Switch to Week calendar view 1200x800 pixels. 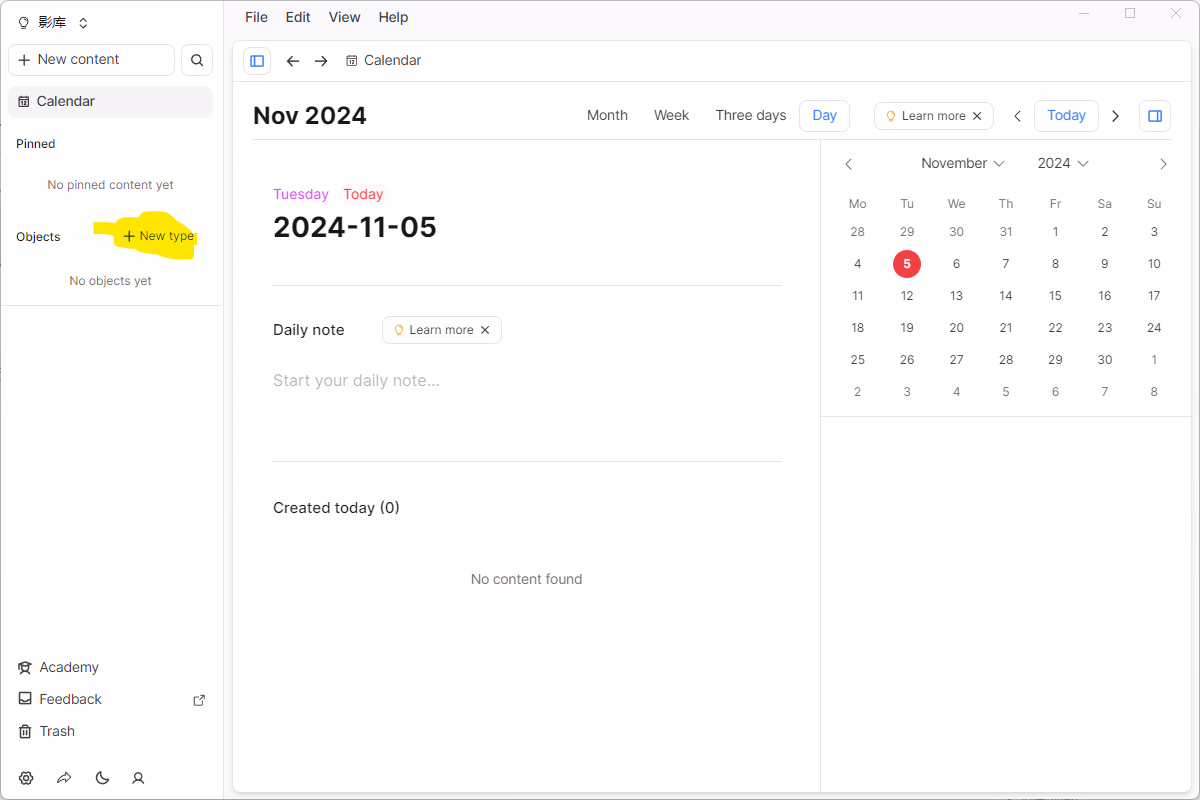[671, 116]
